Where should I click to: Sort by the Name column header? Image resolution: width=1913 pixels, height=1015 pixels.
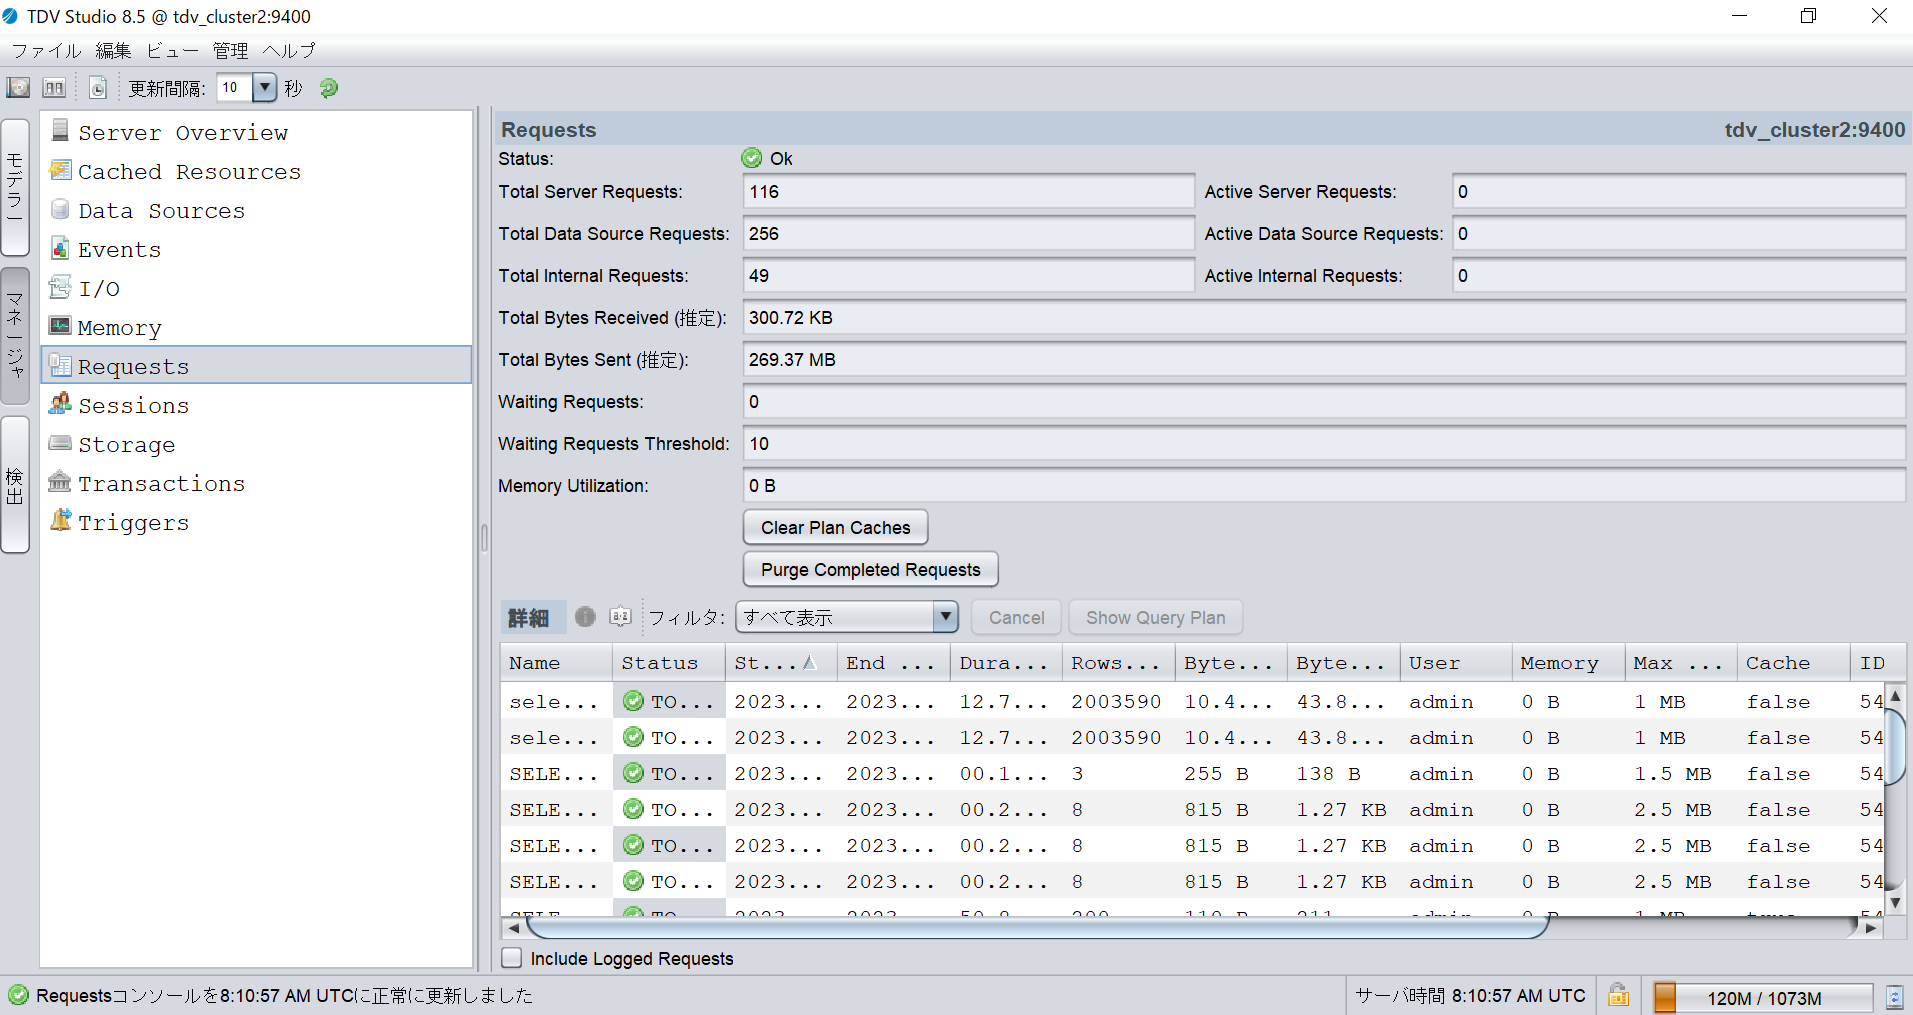(556, 663)
